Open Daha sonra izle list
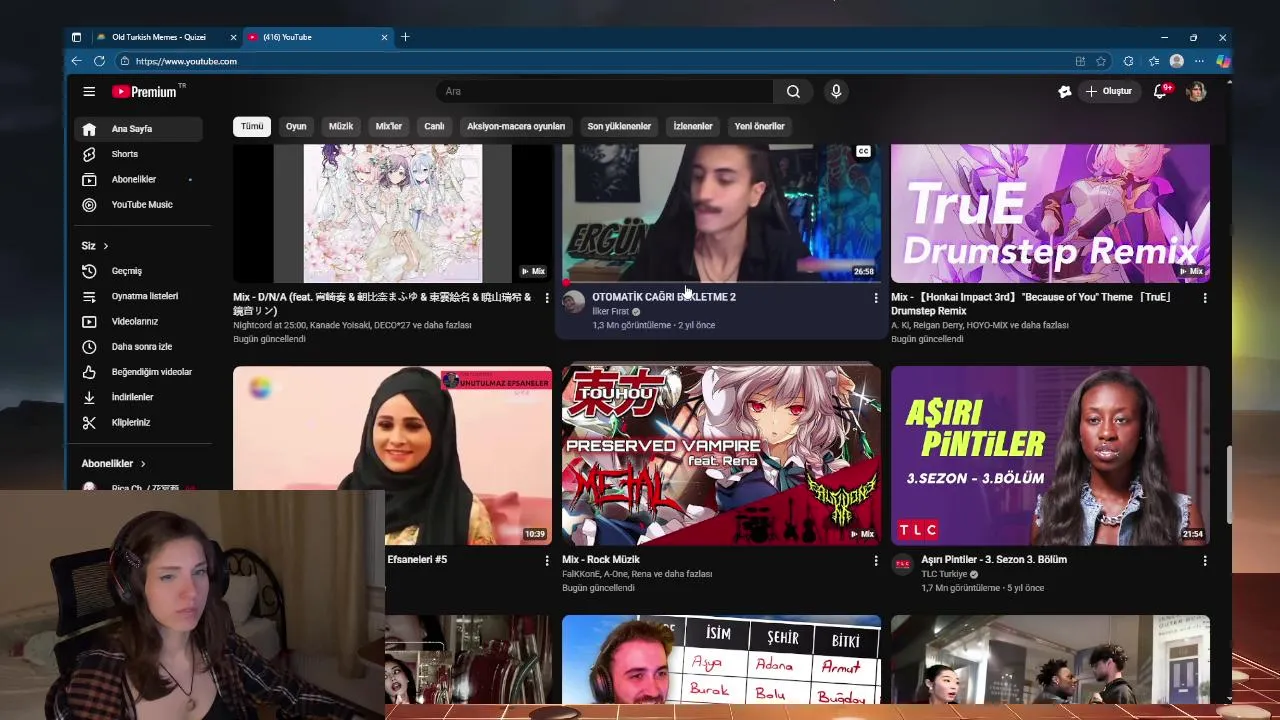1280x720 pixels. 138,346
